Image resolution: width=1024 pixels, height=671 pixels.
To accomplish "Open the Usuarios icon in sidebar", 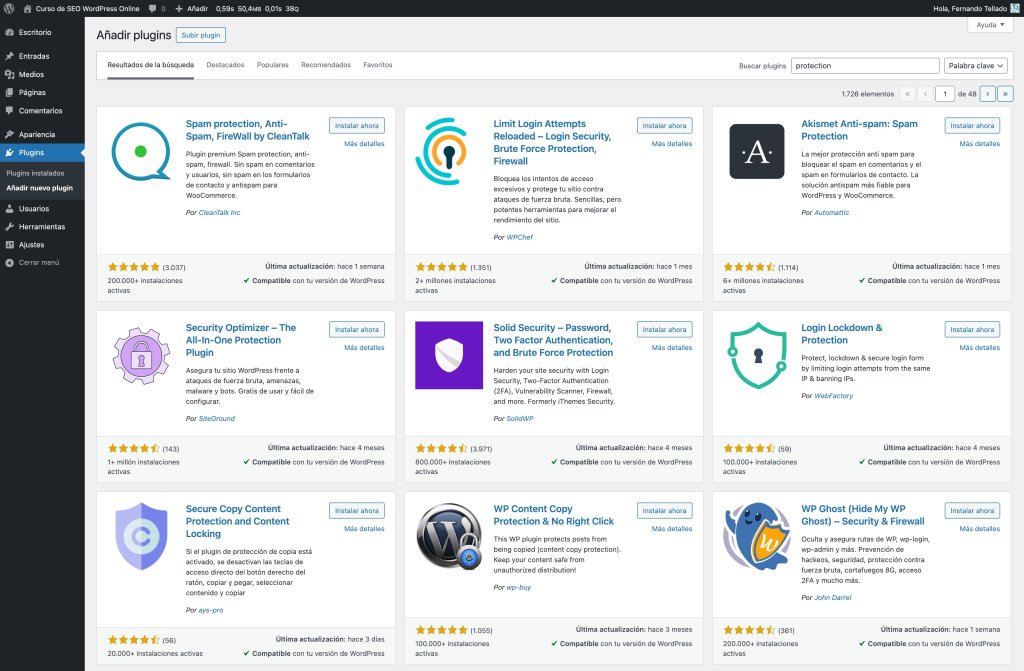I will point(9,209).
